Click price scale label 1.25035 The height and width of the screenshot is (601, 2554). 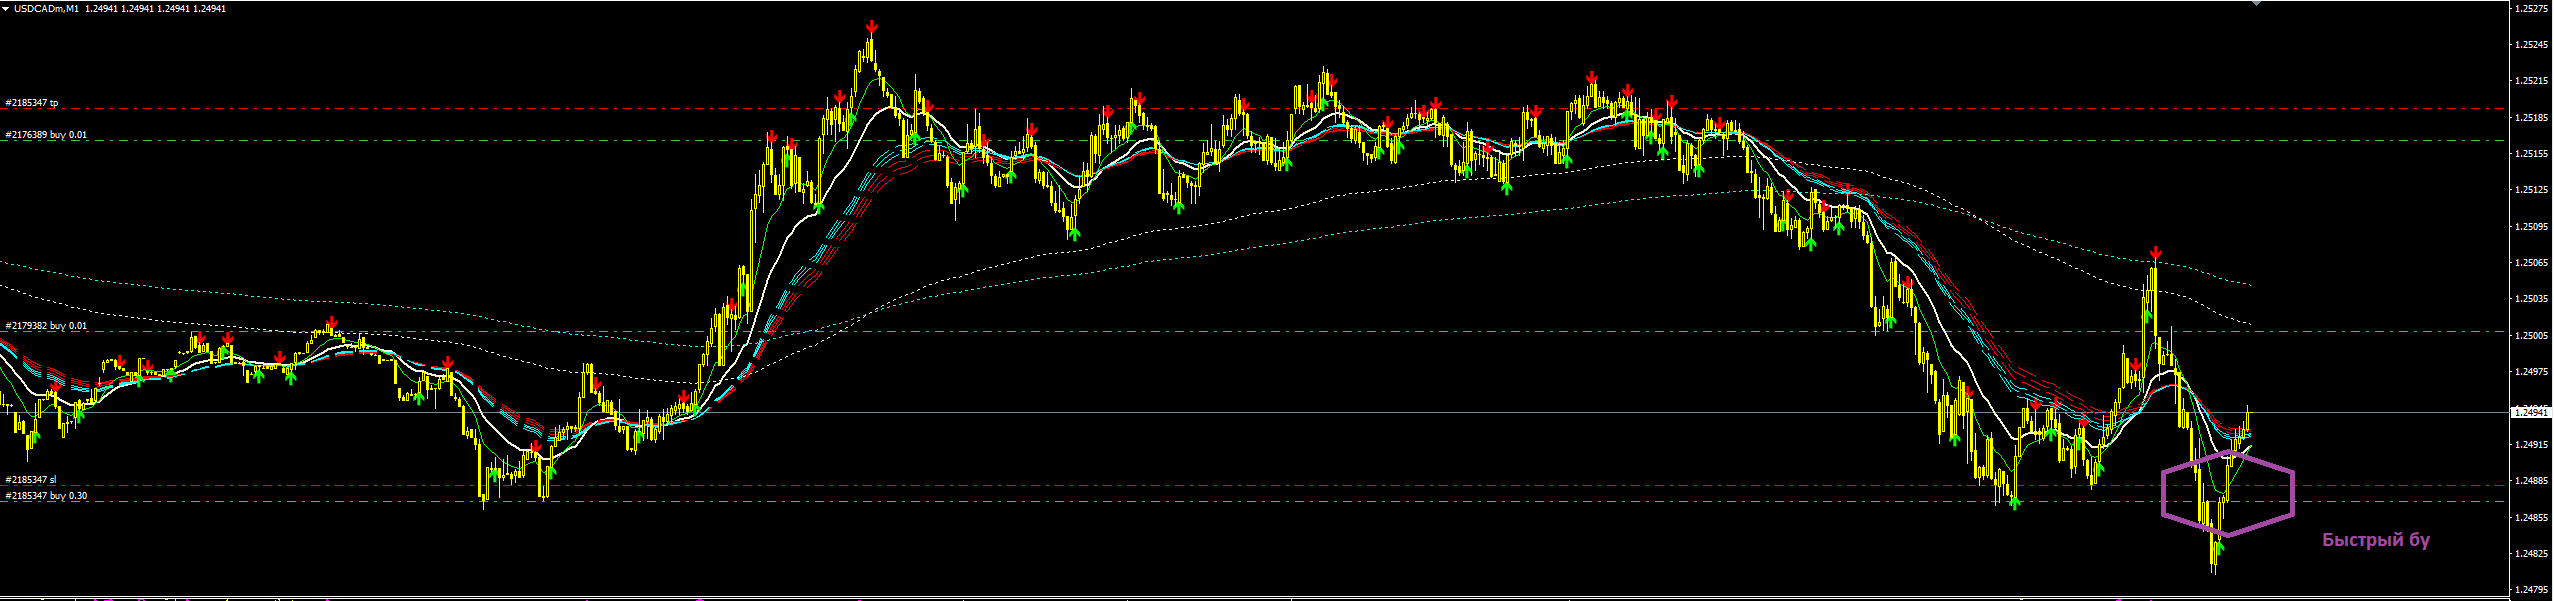pos(2531,299)
